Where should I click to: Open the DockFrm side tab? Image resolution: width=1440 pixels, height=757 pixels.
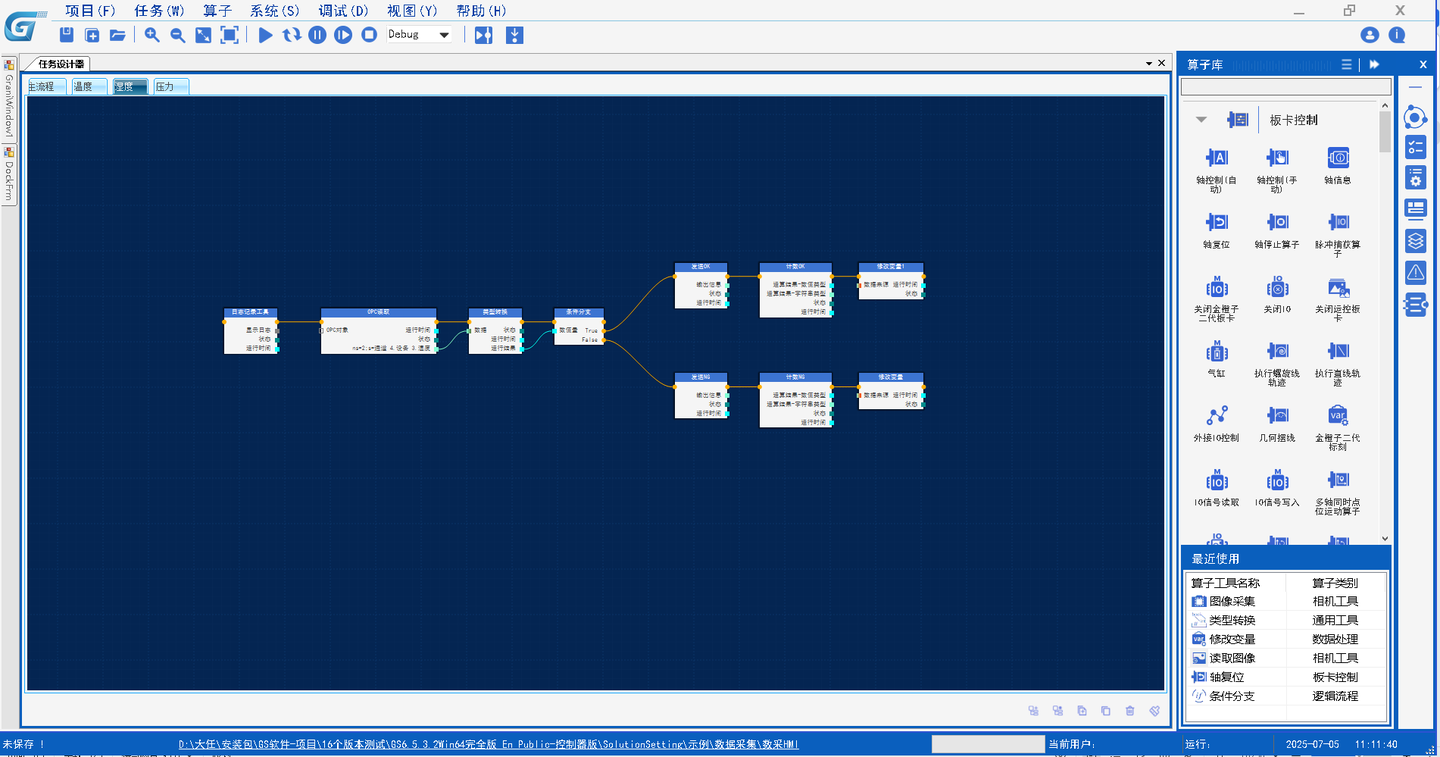tap(9, 174)
